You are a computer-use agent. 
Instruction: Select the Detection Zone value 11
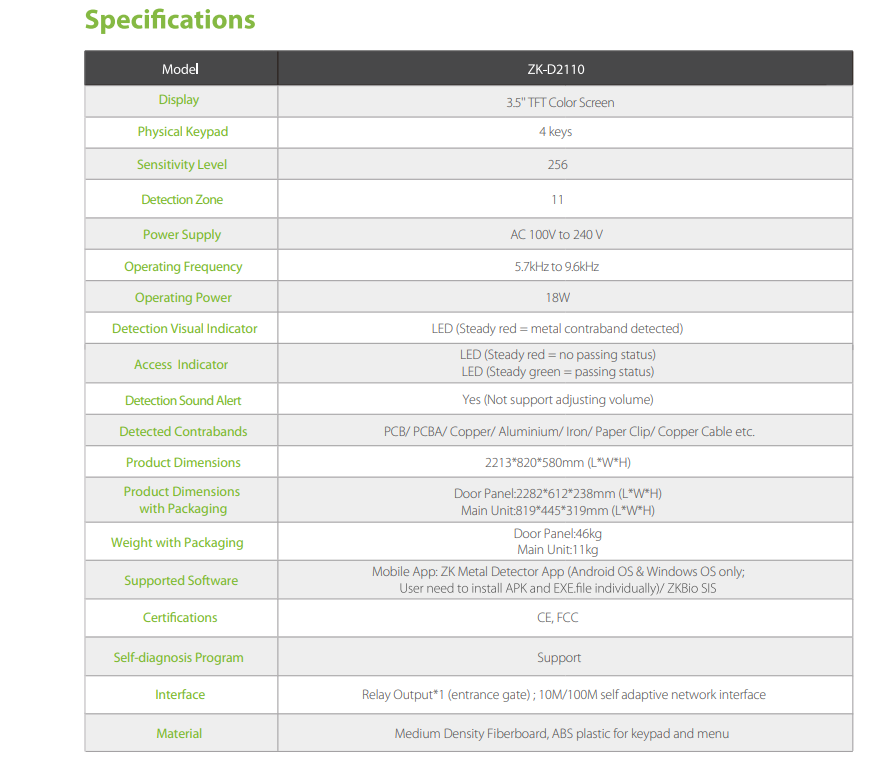click(x=557, y=200)
